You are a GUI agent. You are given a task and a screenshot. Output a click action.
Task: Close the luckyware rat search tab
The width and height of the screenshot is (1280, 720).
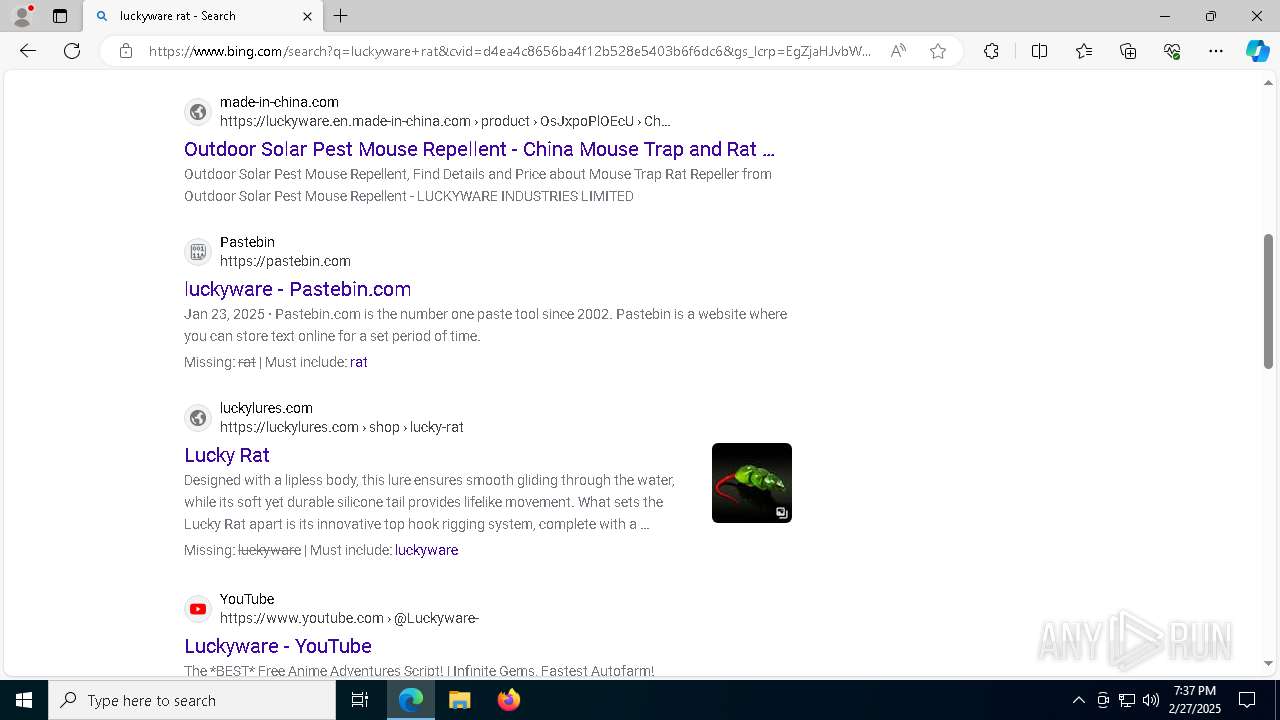tap(307, 16)
